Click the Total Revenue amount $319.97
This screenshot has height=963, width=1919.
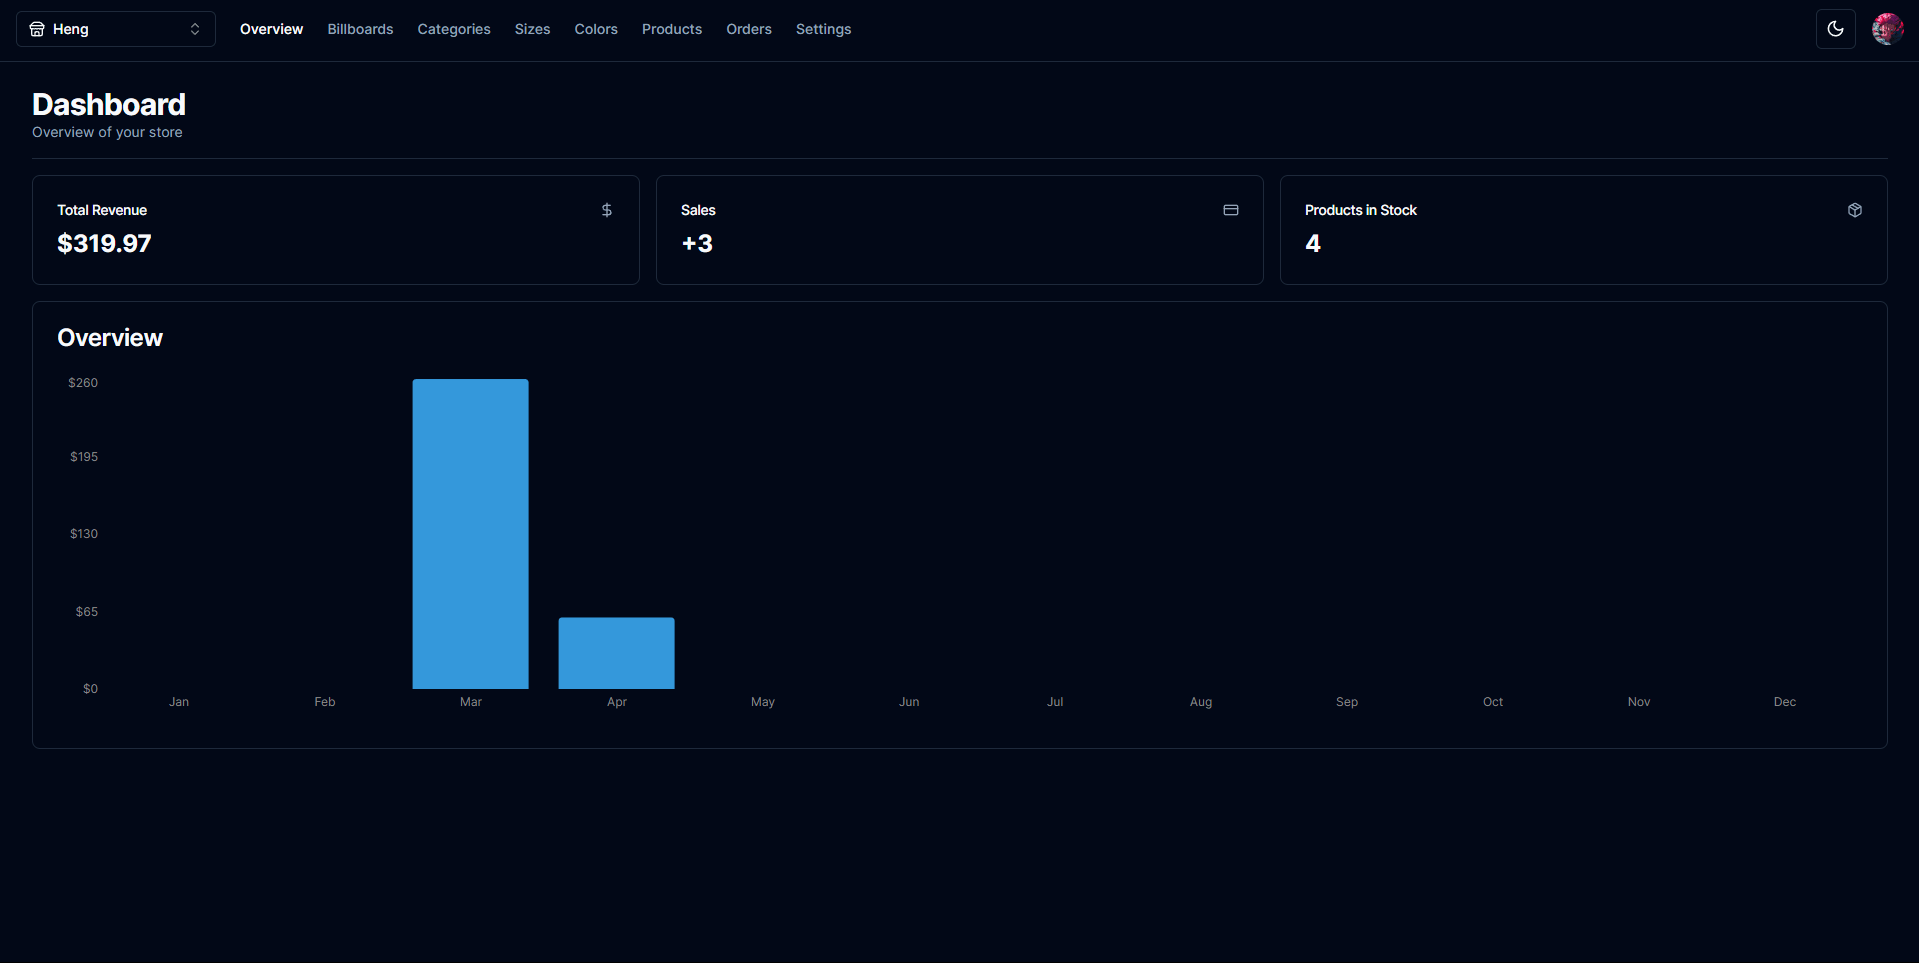[104, 243]
